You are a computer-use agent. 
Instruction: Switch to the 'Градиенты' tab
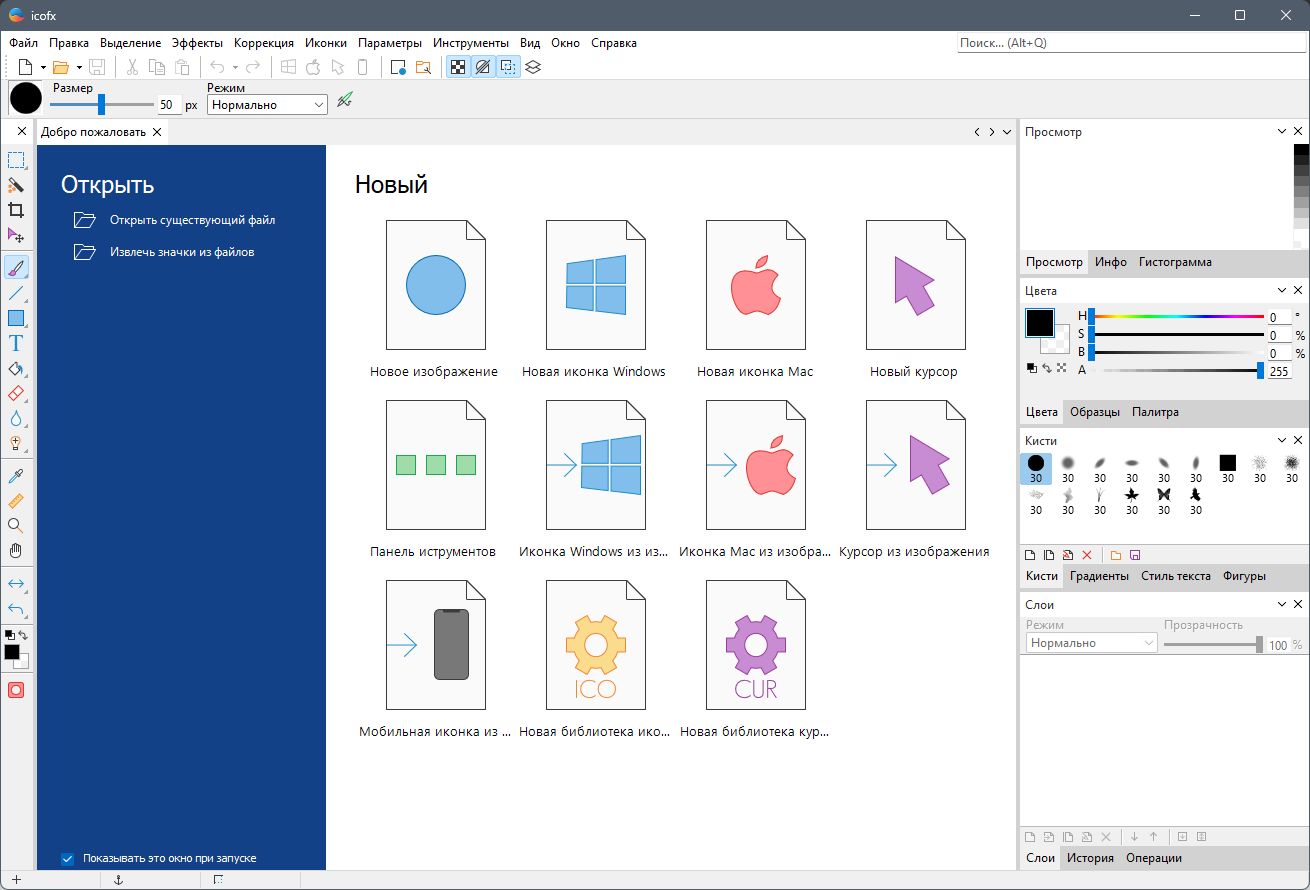tap(1099, 576)
